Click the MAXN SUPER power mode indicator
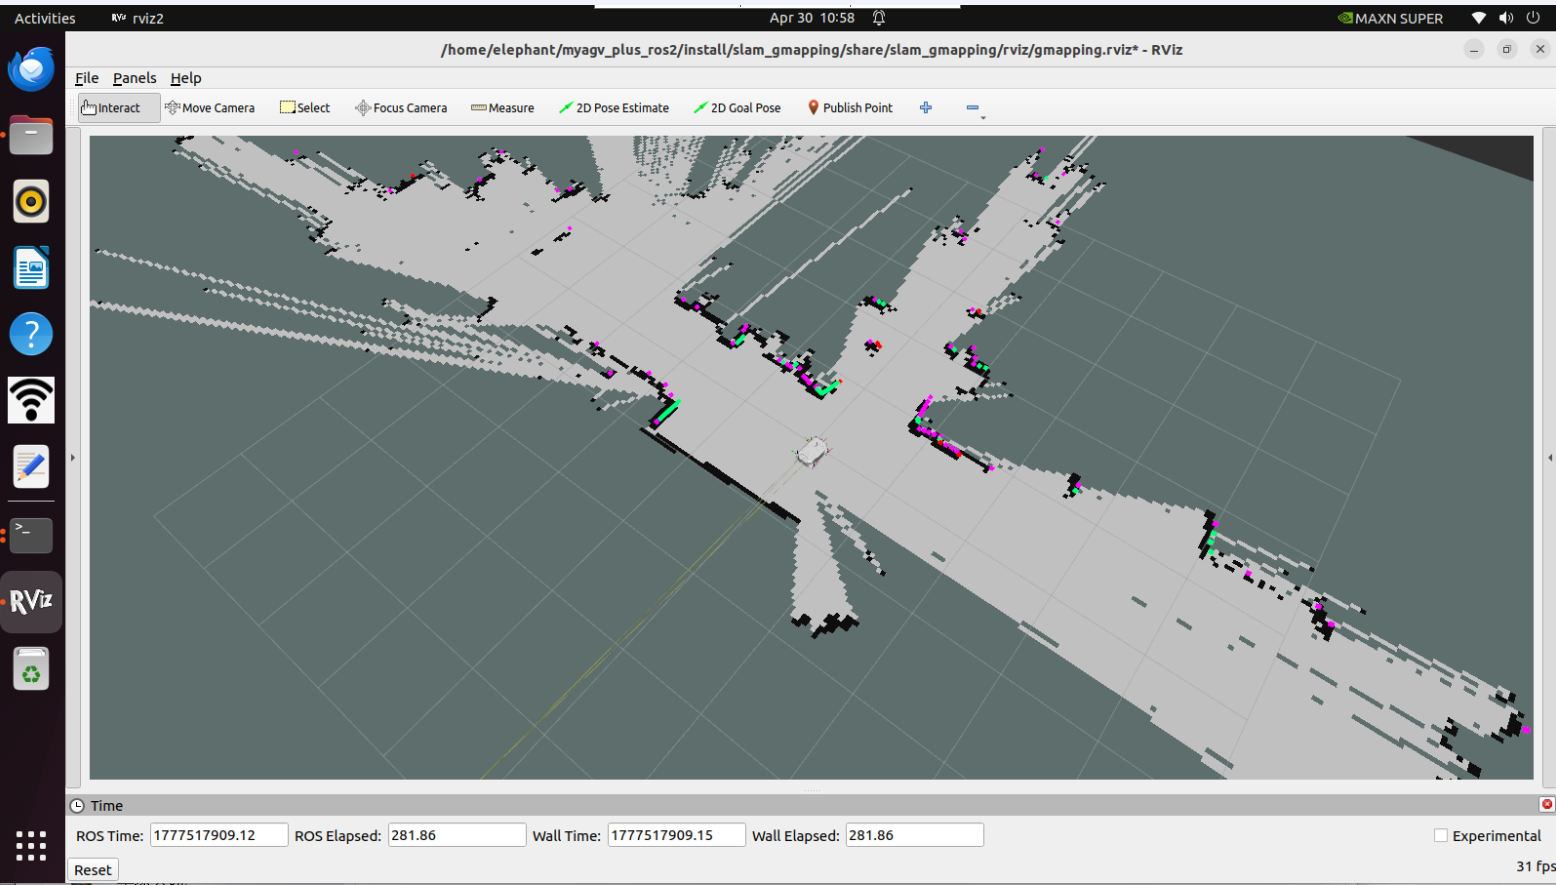This screenshot has width=1556, height=885. coord(1390,18)
